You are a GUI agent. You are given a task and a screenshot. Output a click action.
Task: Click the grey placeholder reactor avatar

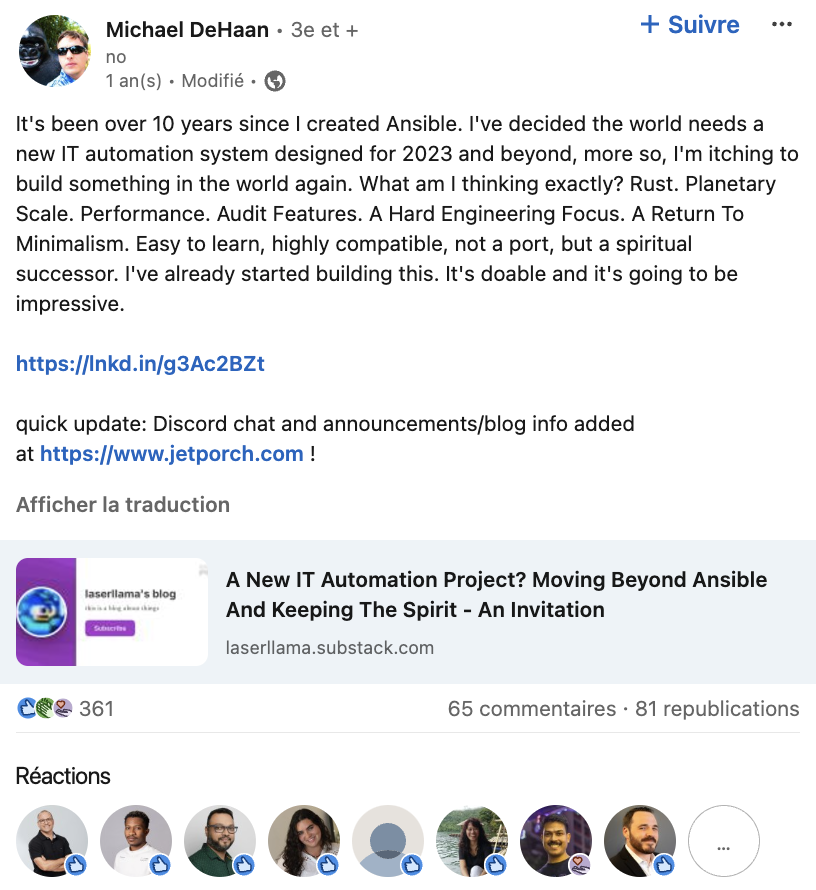coord(388,841)
